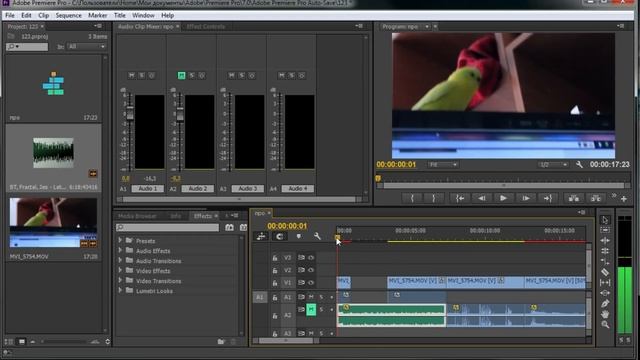Expand the Audio Effects folder
Screen dimensions: 640x360
tap(120, 250)
